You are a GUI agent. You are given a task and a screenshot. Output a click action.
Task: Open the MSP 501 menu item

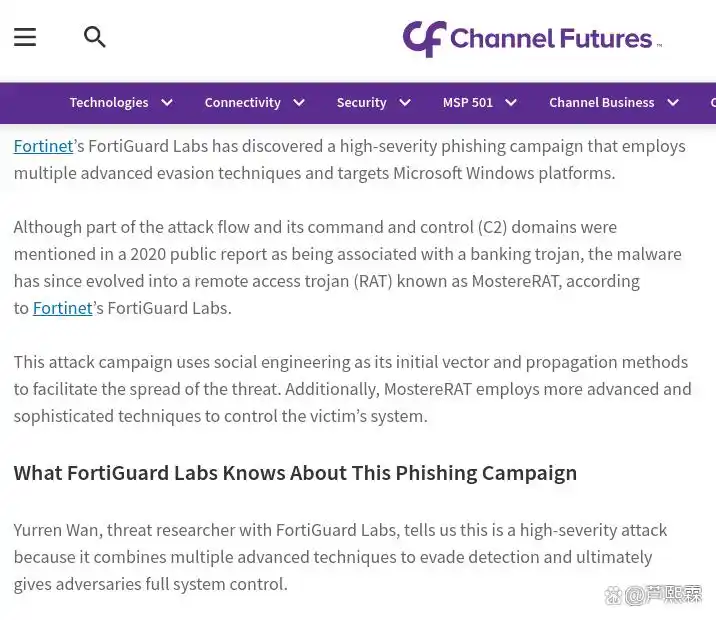[468, 103]
